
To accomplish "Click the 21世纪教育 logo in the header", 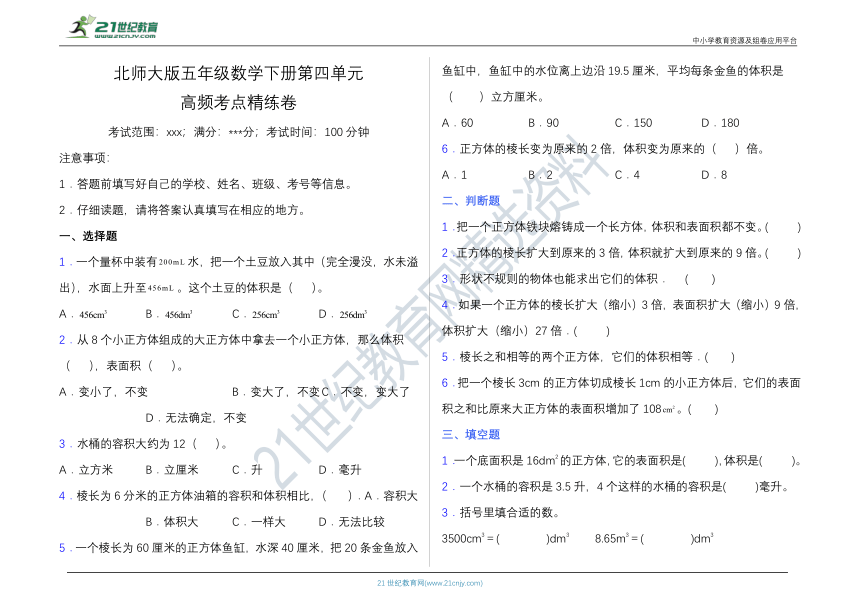I will pyautogui.click(x=114, y=27).
